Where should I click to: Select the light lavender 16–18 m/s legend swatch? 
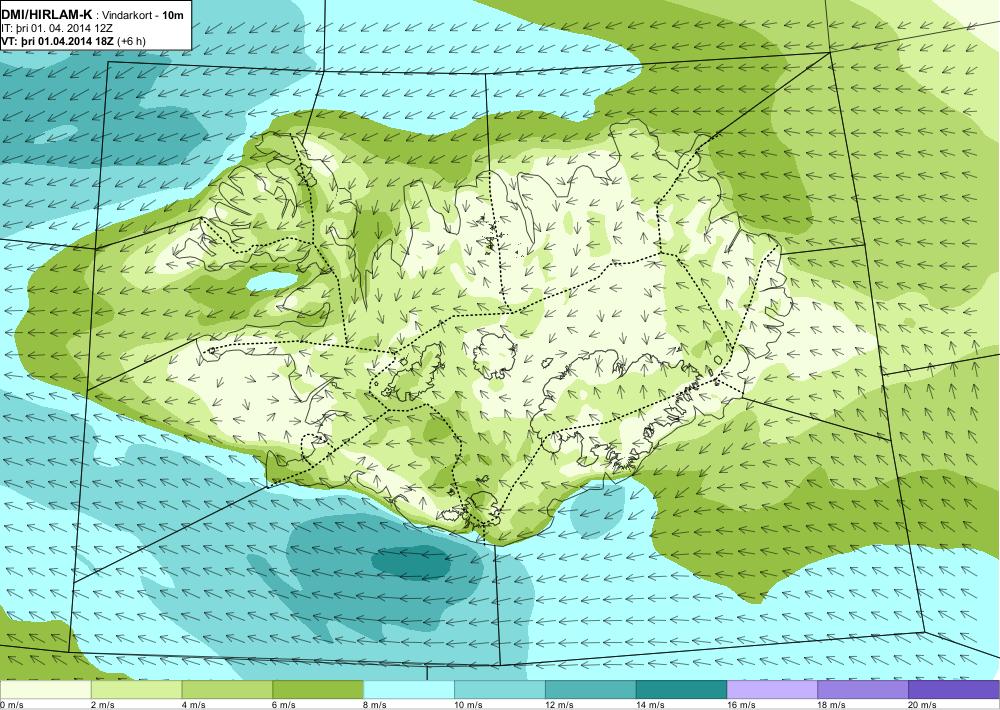(772, 690)
